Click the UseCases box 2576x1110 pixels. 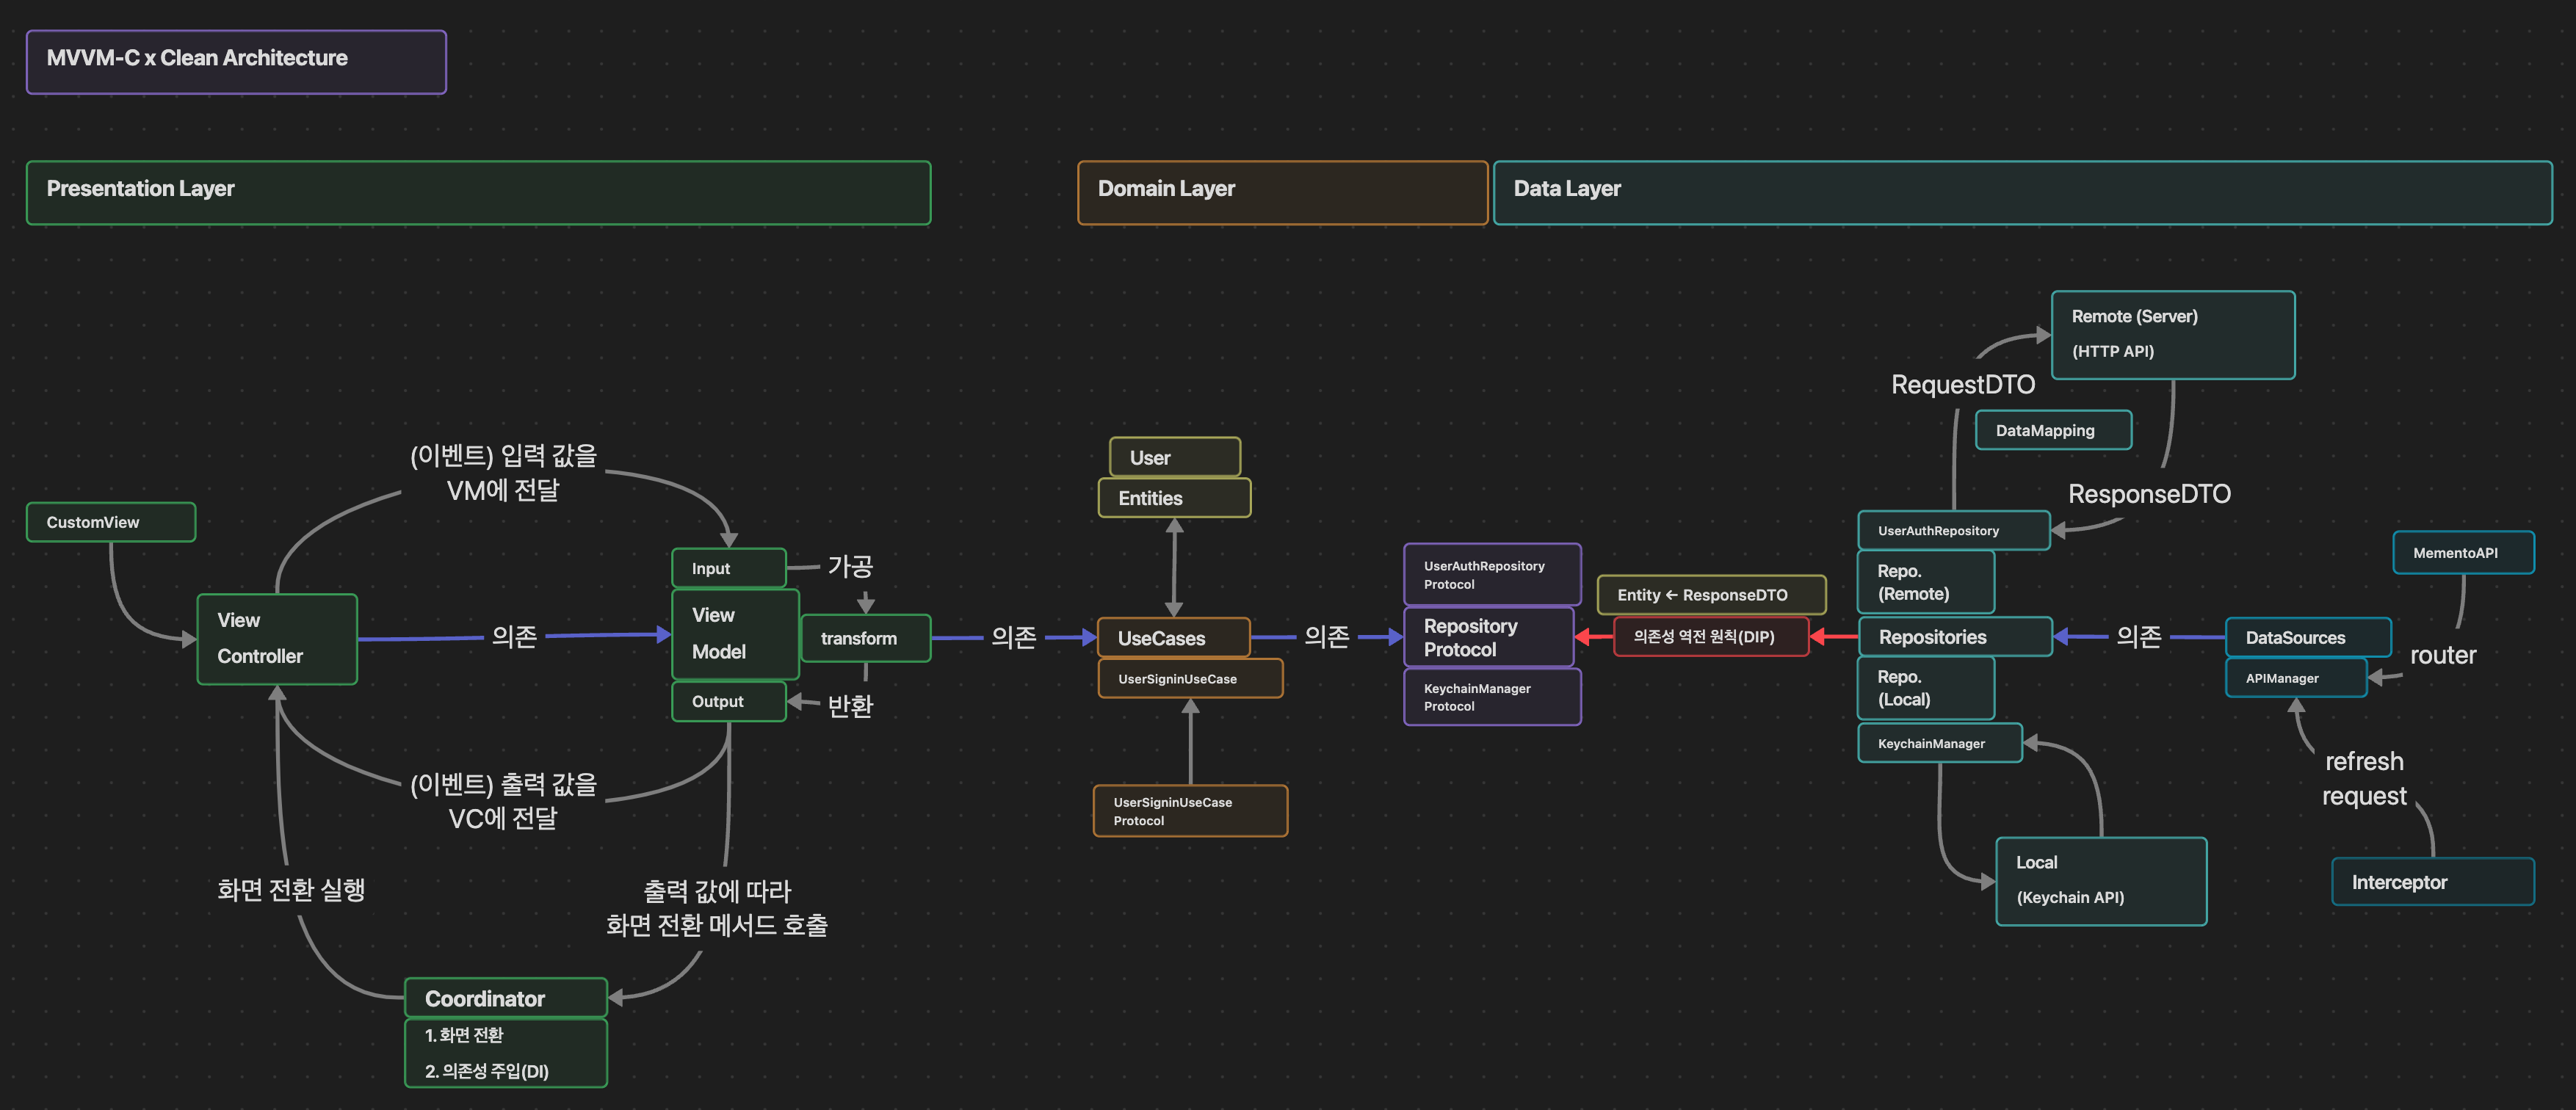[1173, 637]
